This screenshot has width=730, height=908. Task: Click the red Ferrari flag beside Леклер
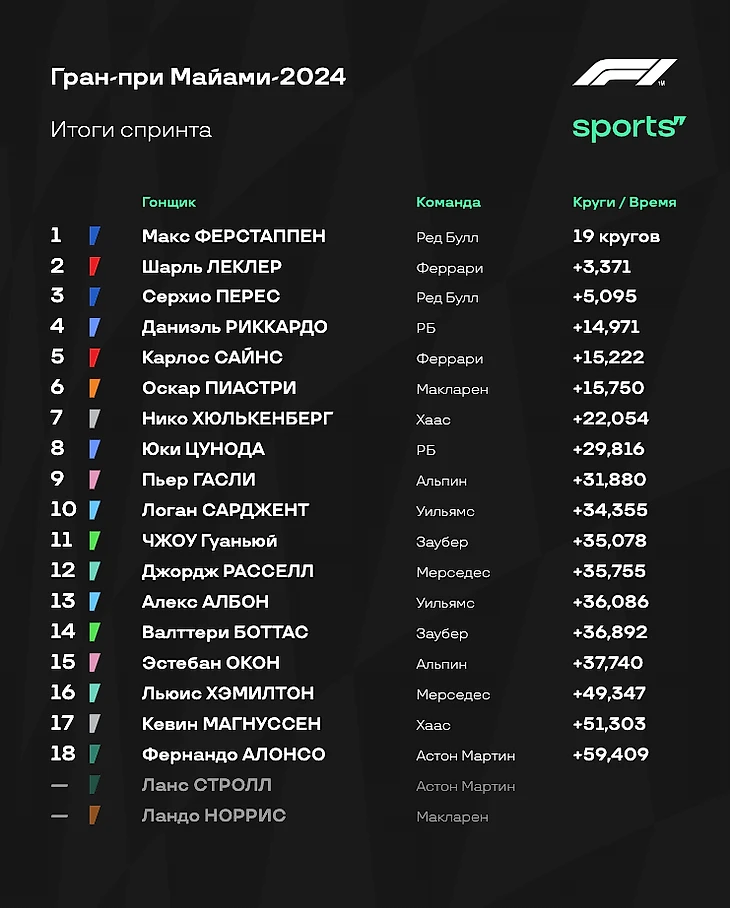click(x=94, y=266)
